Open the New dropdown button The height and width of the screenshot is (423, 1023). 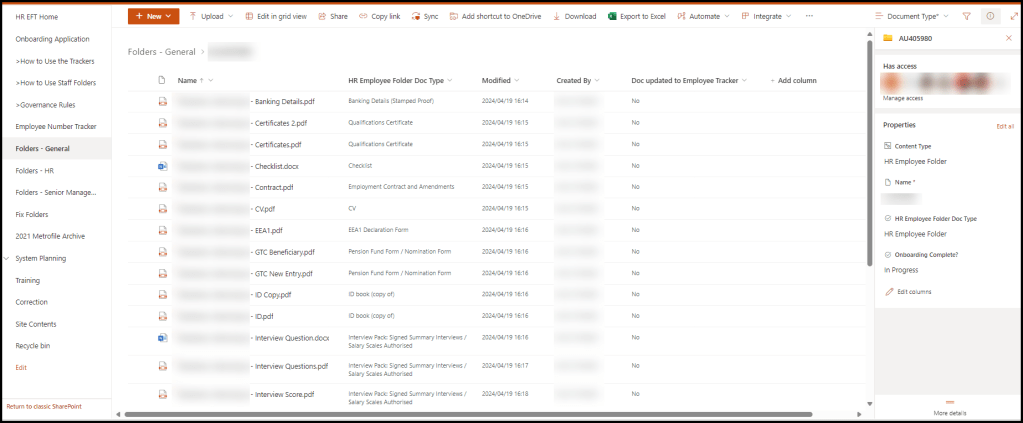(x=153, y=17)
